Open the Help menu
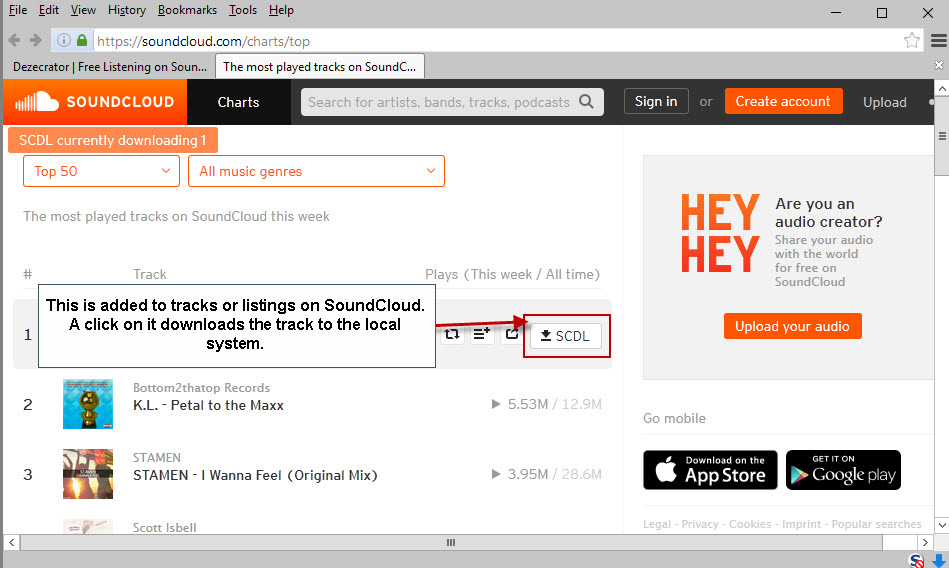Image resolution: width=949 pixels, height=568 pixels. [281, 10]
